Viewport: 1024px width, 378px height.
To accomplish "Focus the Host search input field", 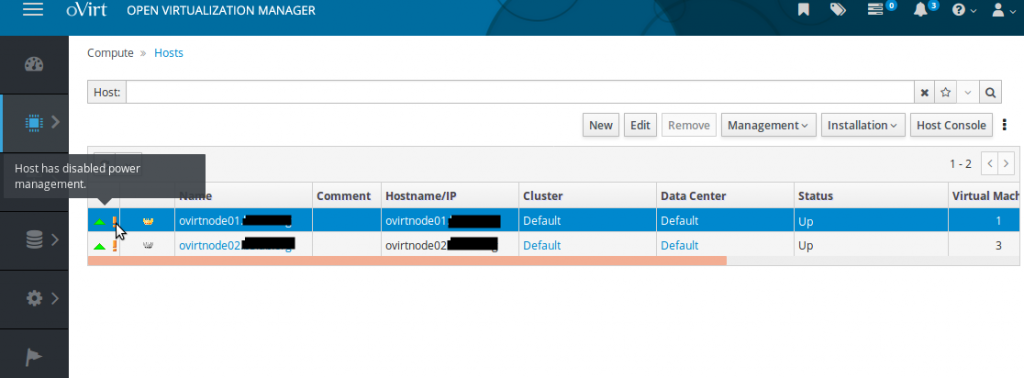I will (520, 92).
